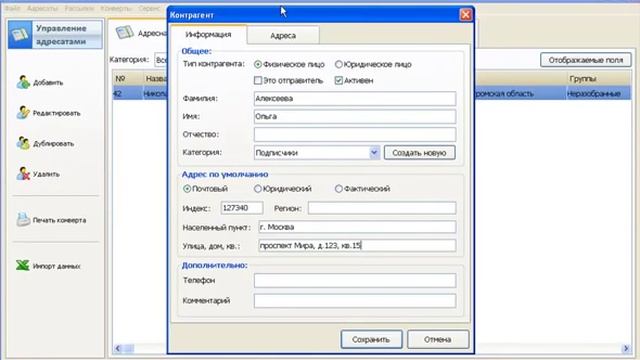Screen dimensions: 640x360
Task: Choose Фактический default address type
Action: [x=338, y=189]
